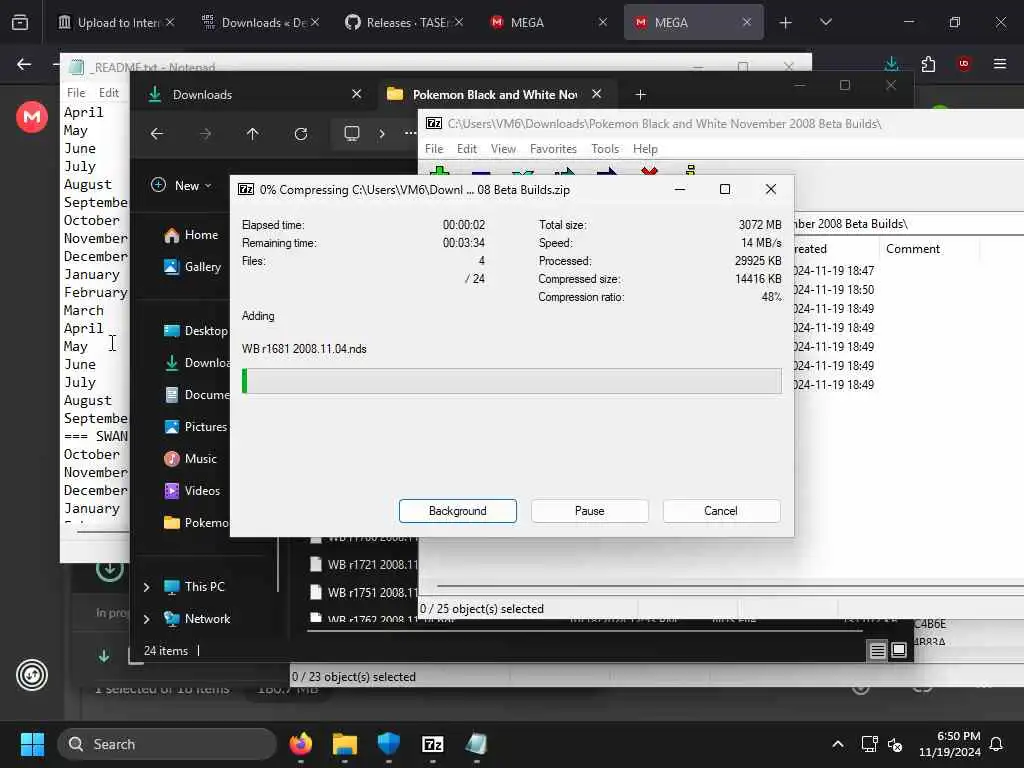List all browser tabs dropdown

(826, 22)
